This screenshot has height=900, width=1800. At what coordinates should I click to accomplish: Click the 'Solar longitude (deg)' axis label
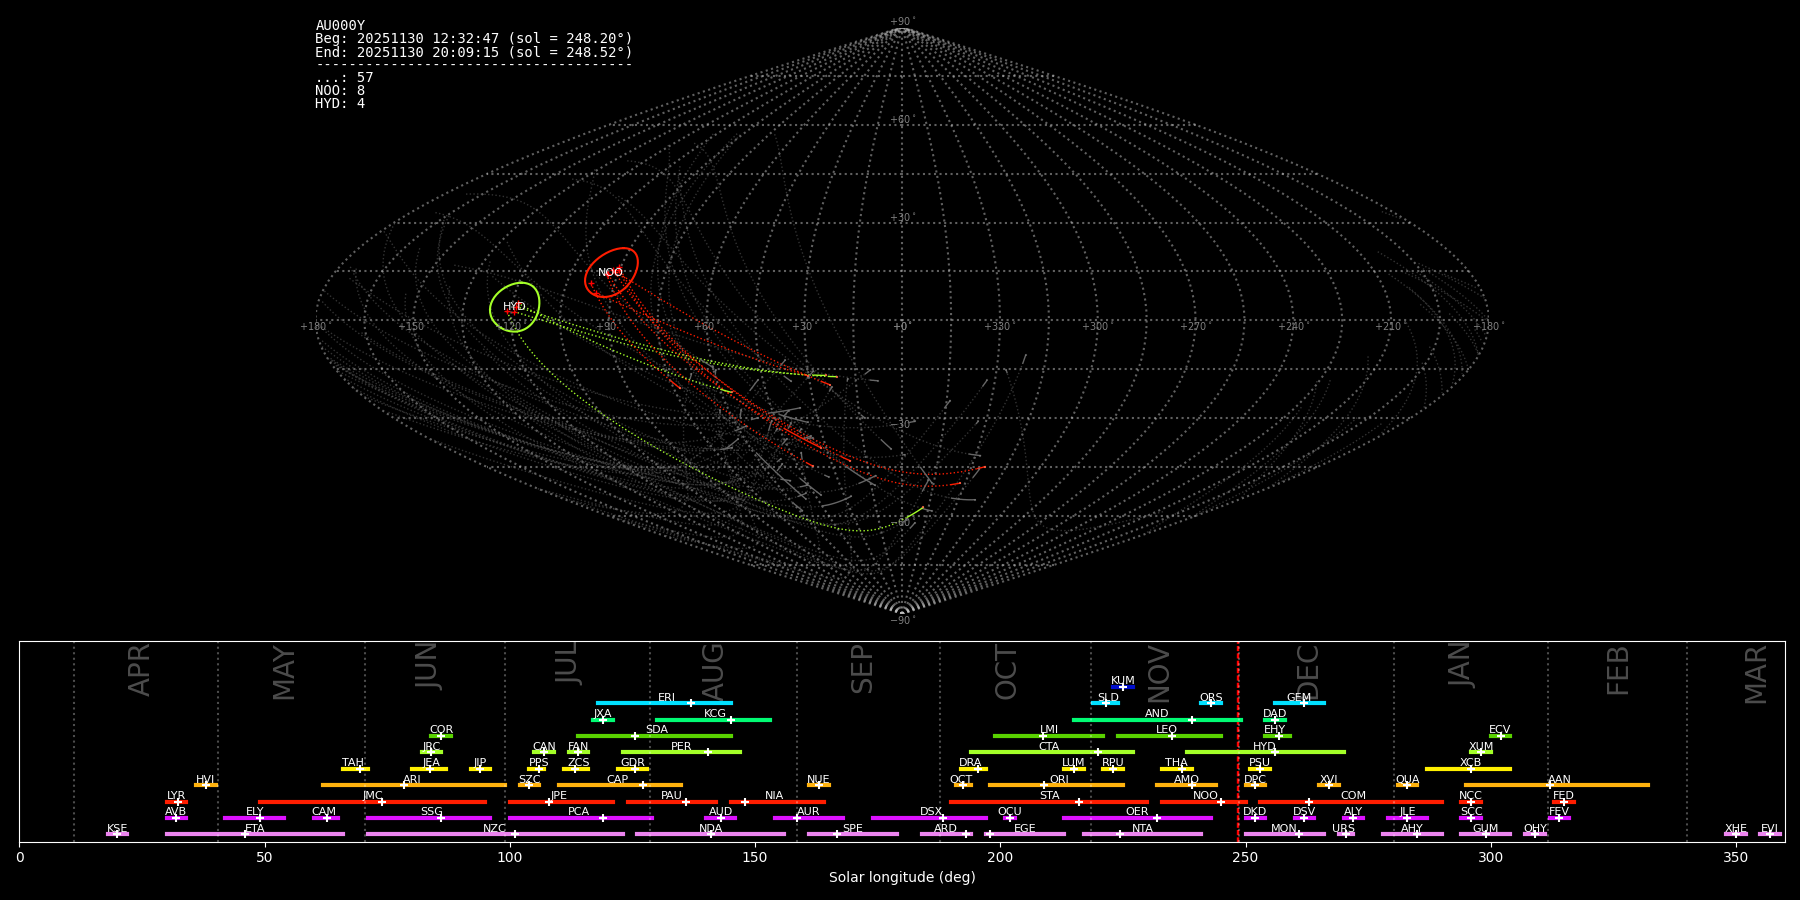pyautogui.click(x=902, y=877)
